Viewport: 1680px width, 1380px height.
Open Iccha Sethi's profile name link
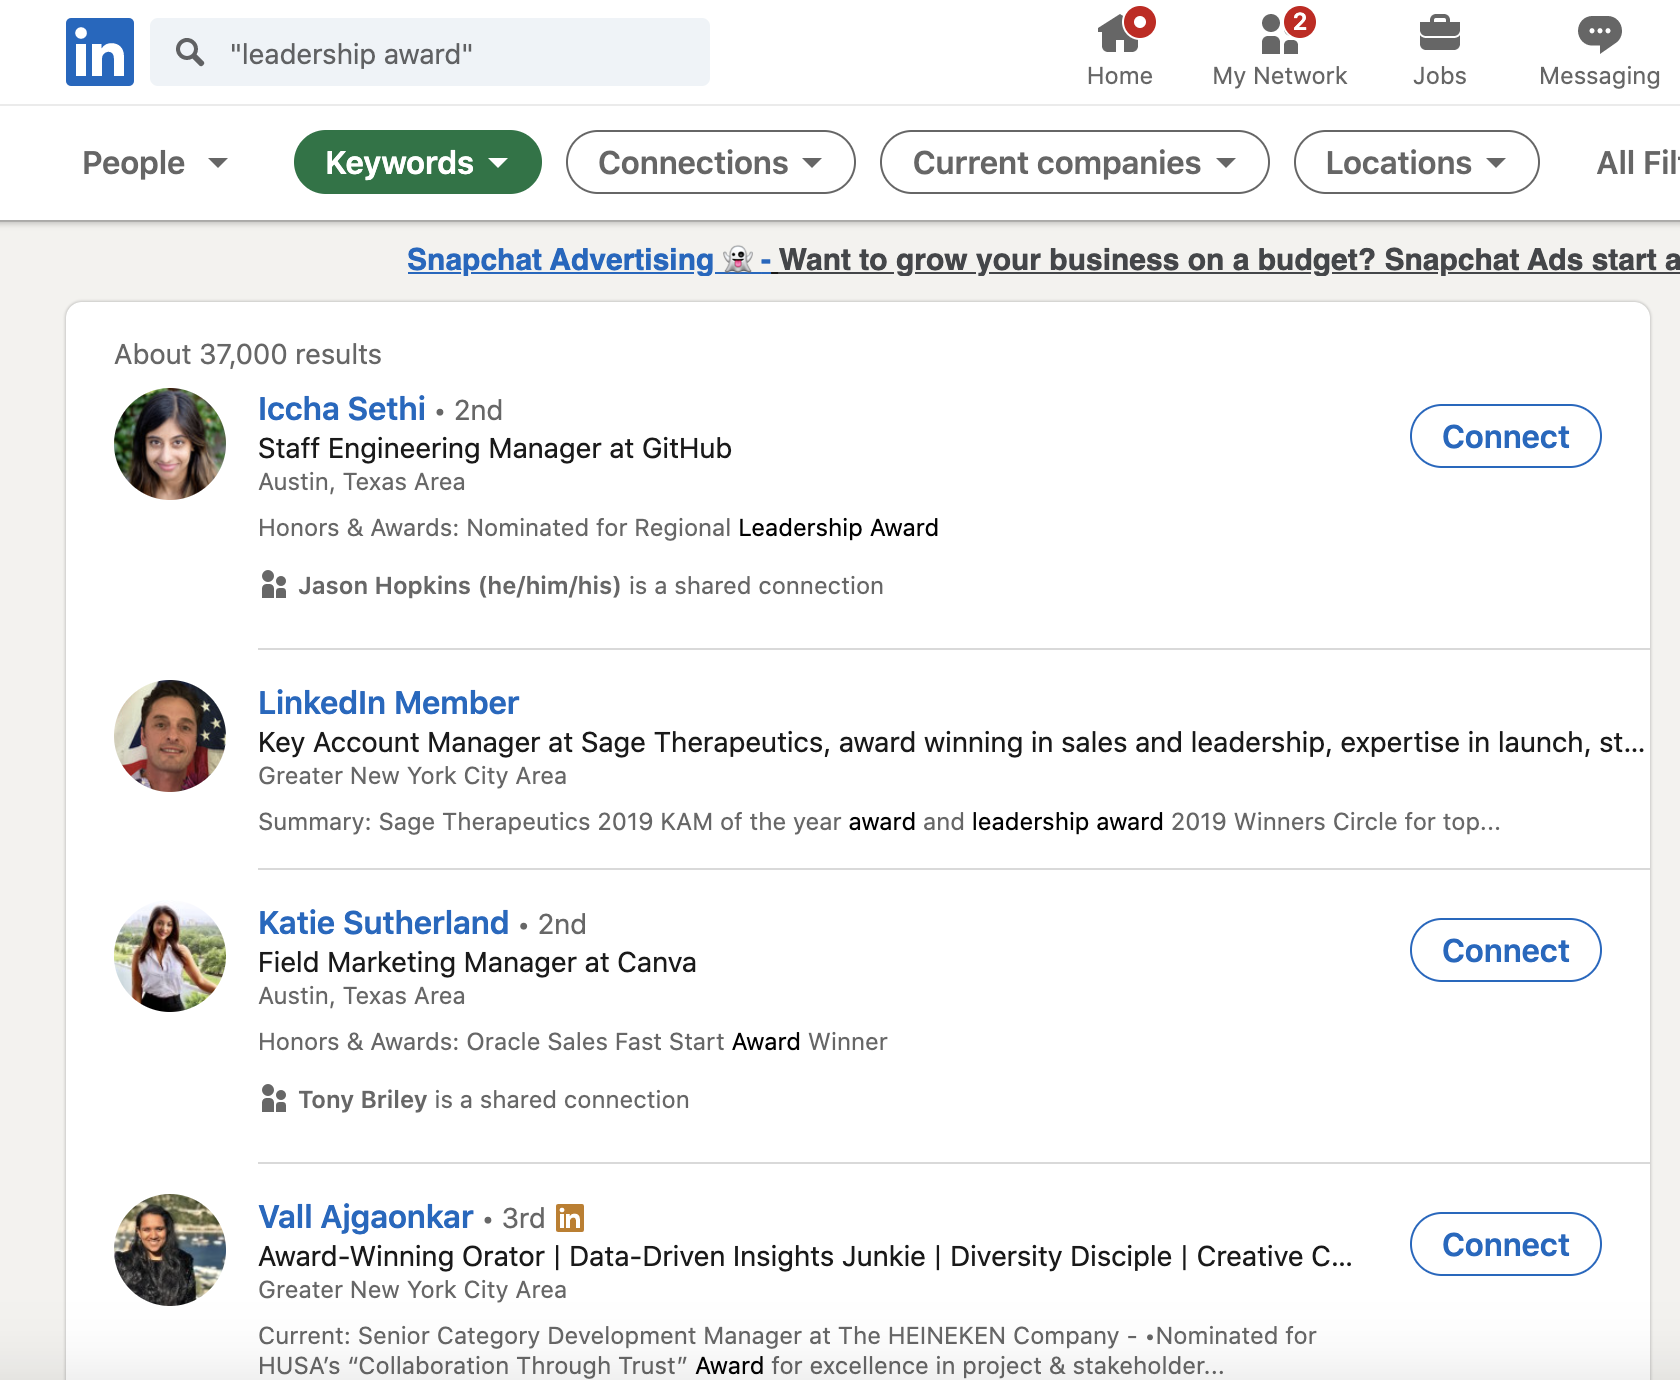tap(342, 409)
